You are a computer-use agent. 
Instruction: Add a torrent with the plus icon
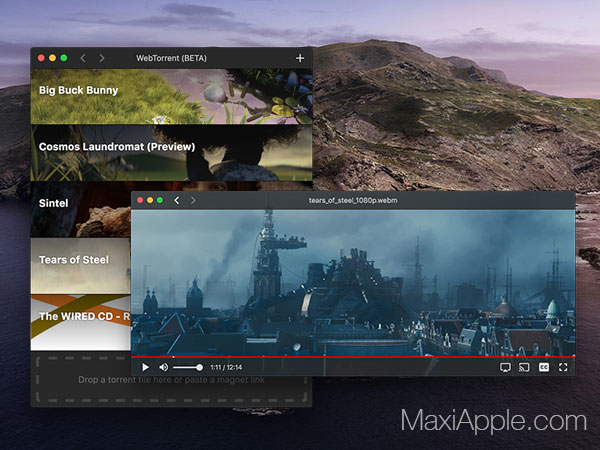pos(300,58)
